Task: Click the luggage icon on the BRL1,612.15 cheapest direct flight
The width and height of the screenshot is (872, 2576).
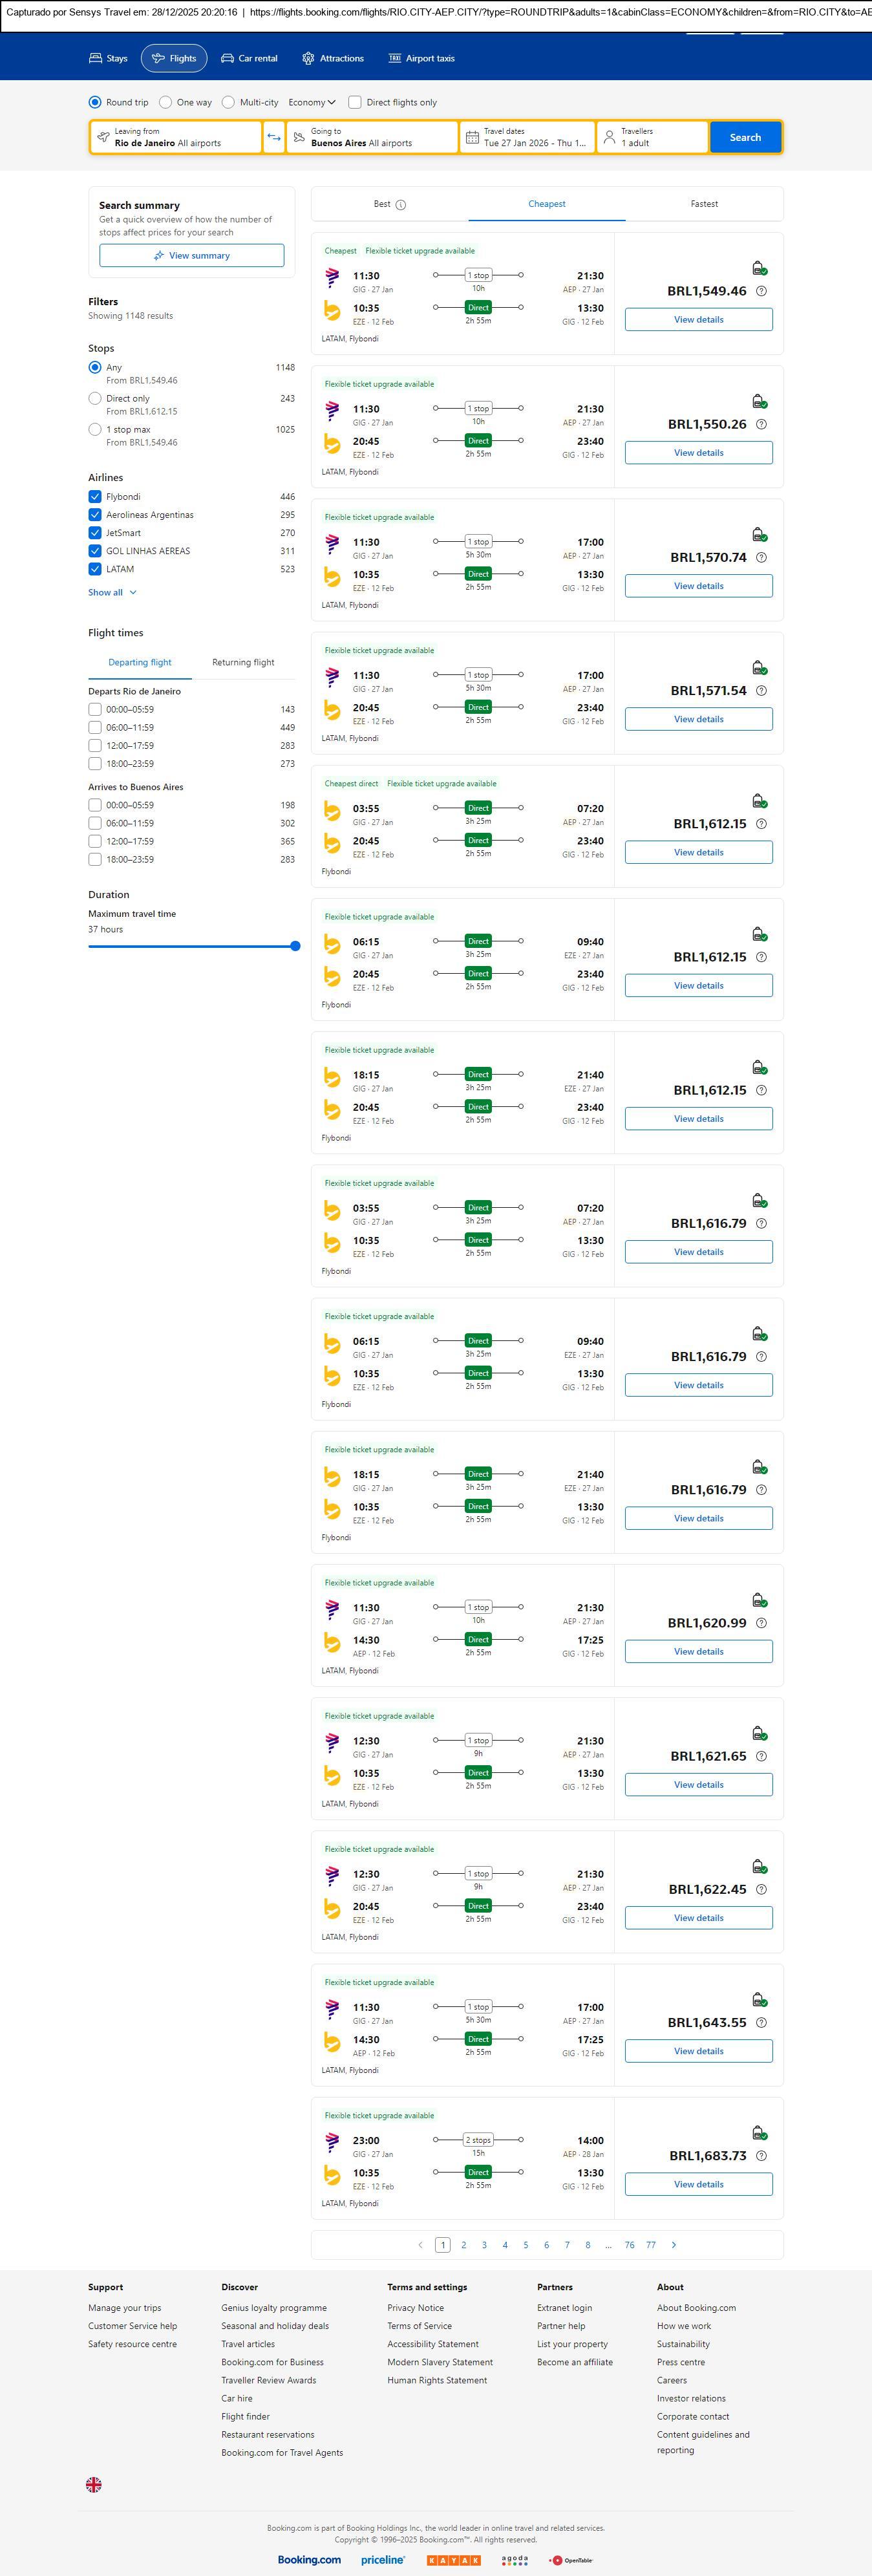Action: point(759,801)
